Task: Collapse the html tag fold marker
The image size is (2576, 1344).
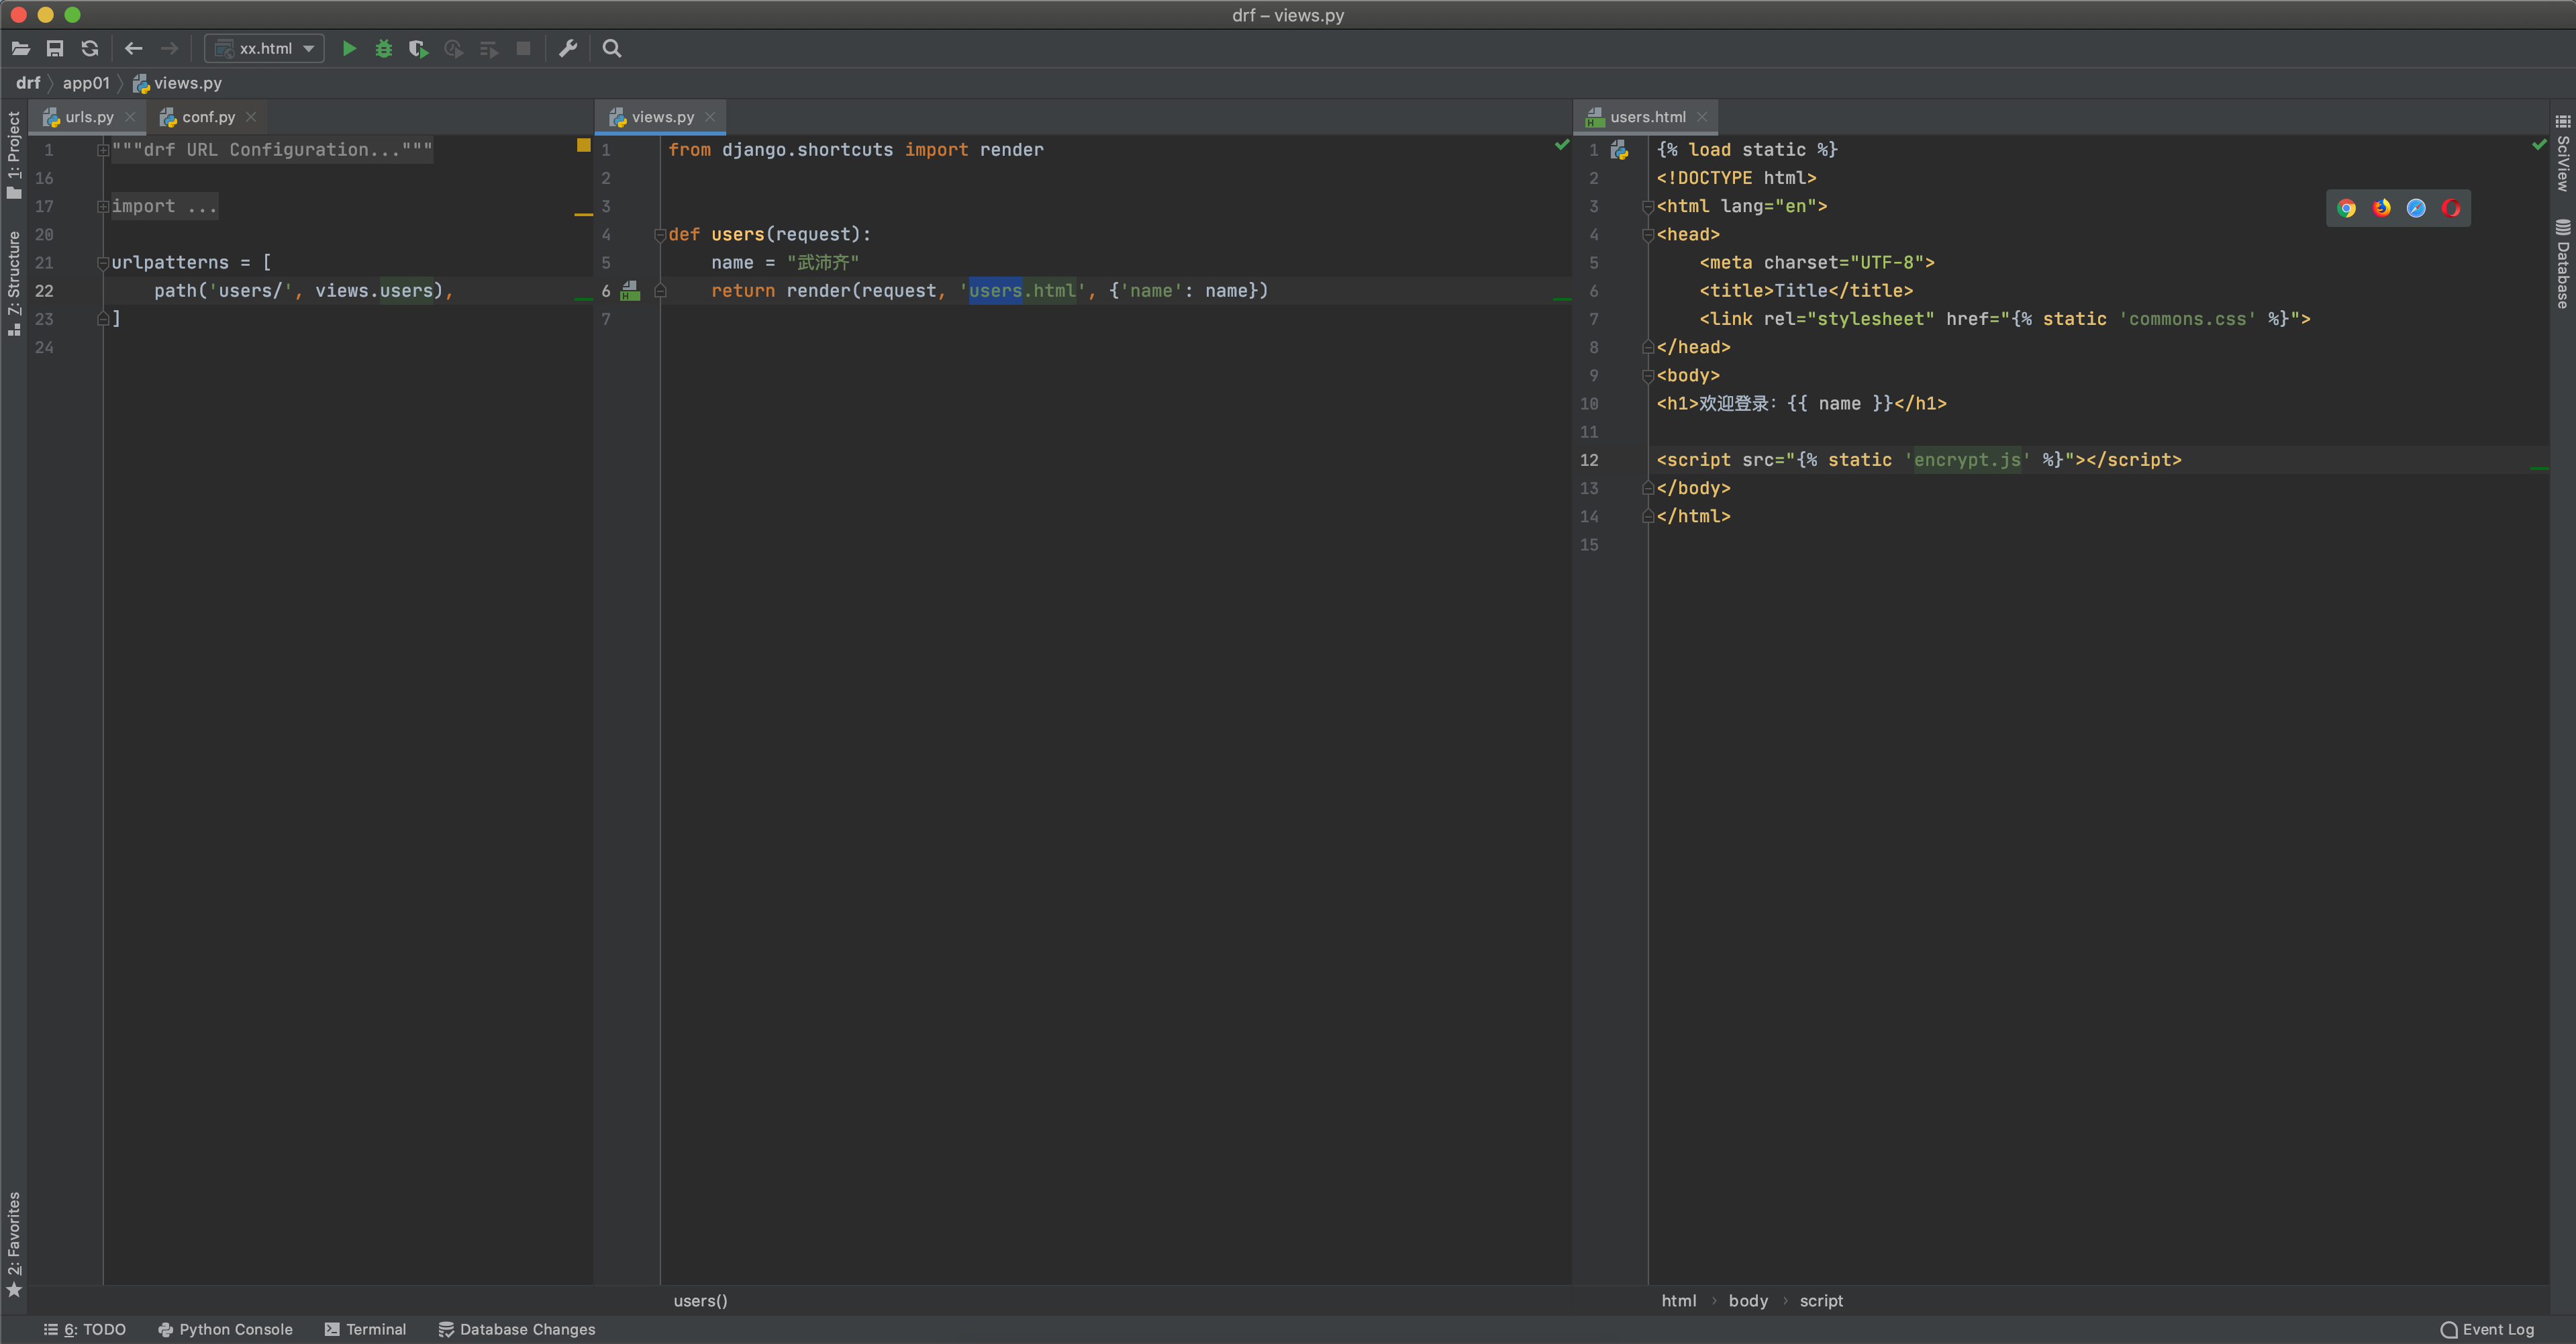Action: click(x=1648, y=207)
